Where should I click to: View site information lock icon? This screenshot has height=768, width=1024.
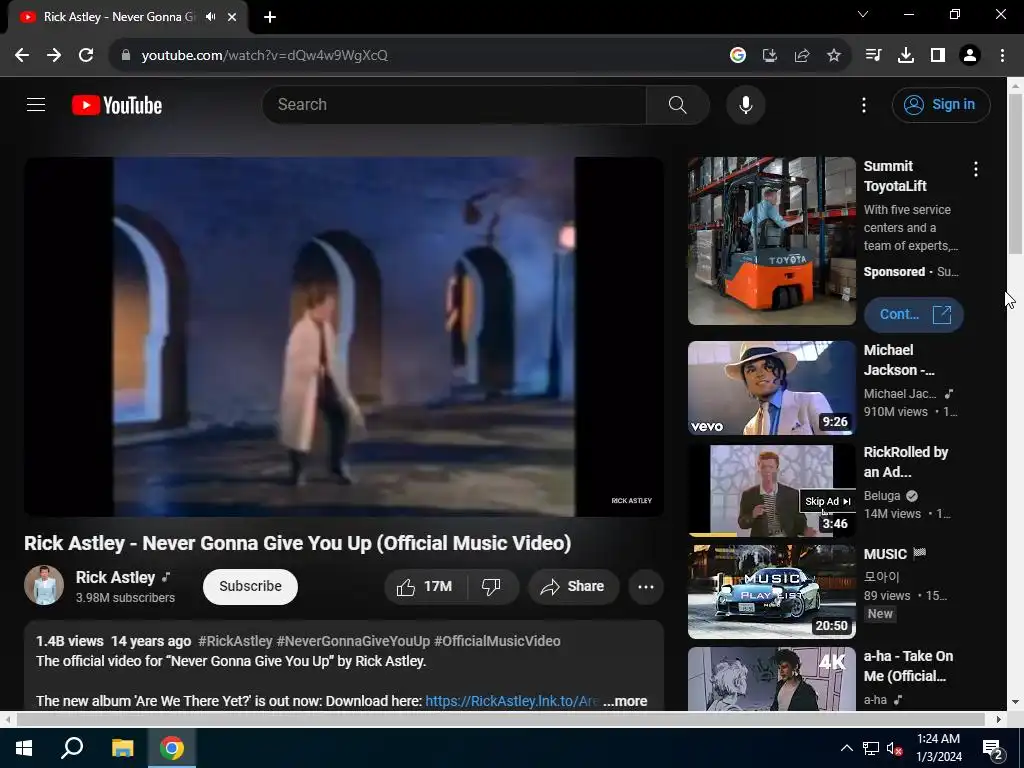(125, 56)
